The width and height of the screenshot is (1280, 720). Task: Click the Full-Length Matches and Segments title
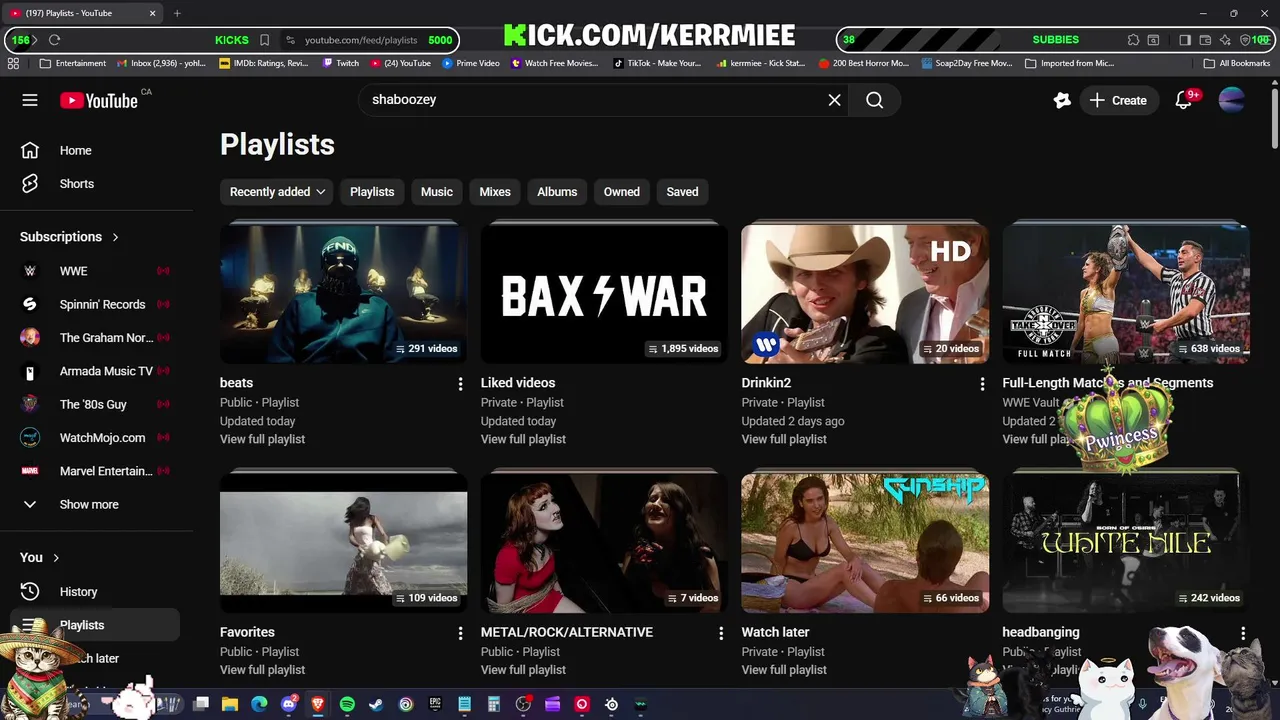point(1107,383)
